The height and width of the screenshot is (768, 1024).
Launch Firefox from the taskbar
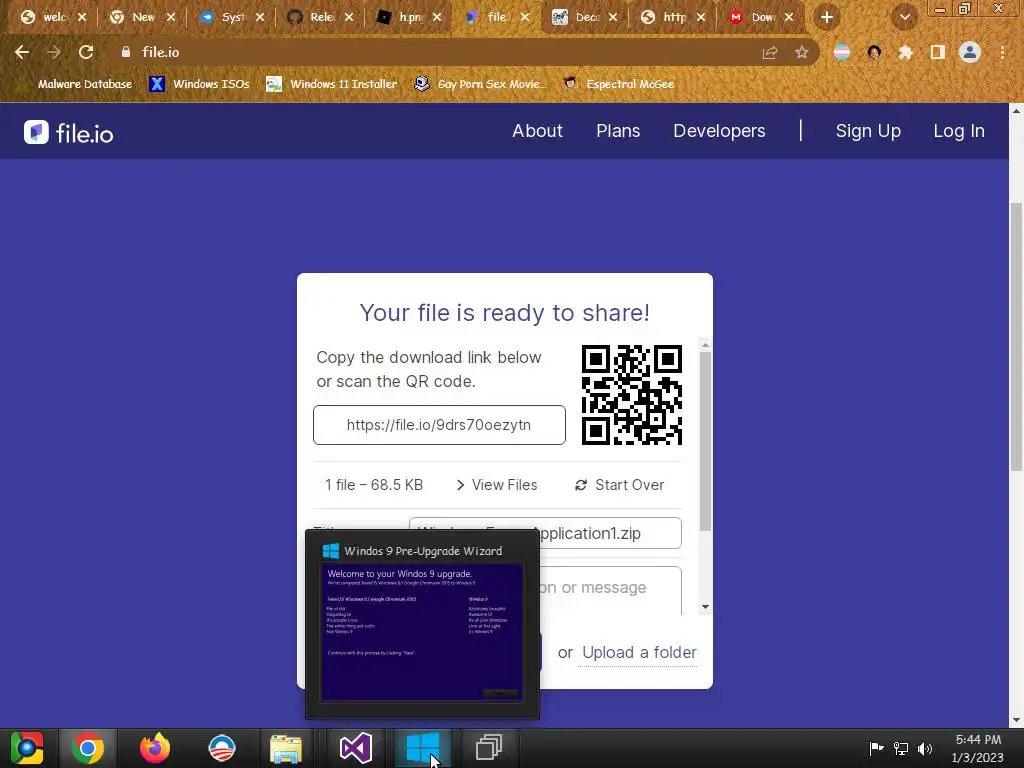[x=155, y=748]
